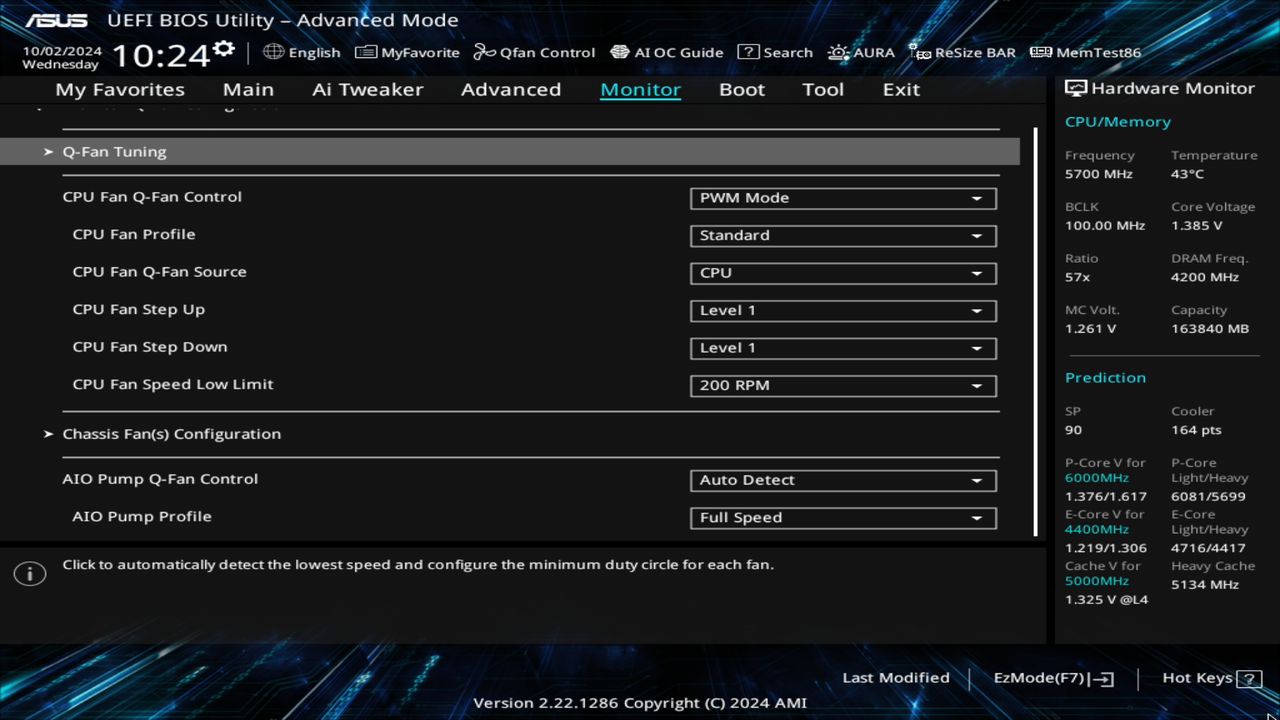Open MyFavorite settings

(408, 52)
